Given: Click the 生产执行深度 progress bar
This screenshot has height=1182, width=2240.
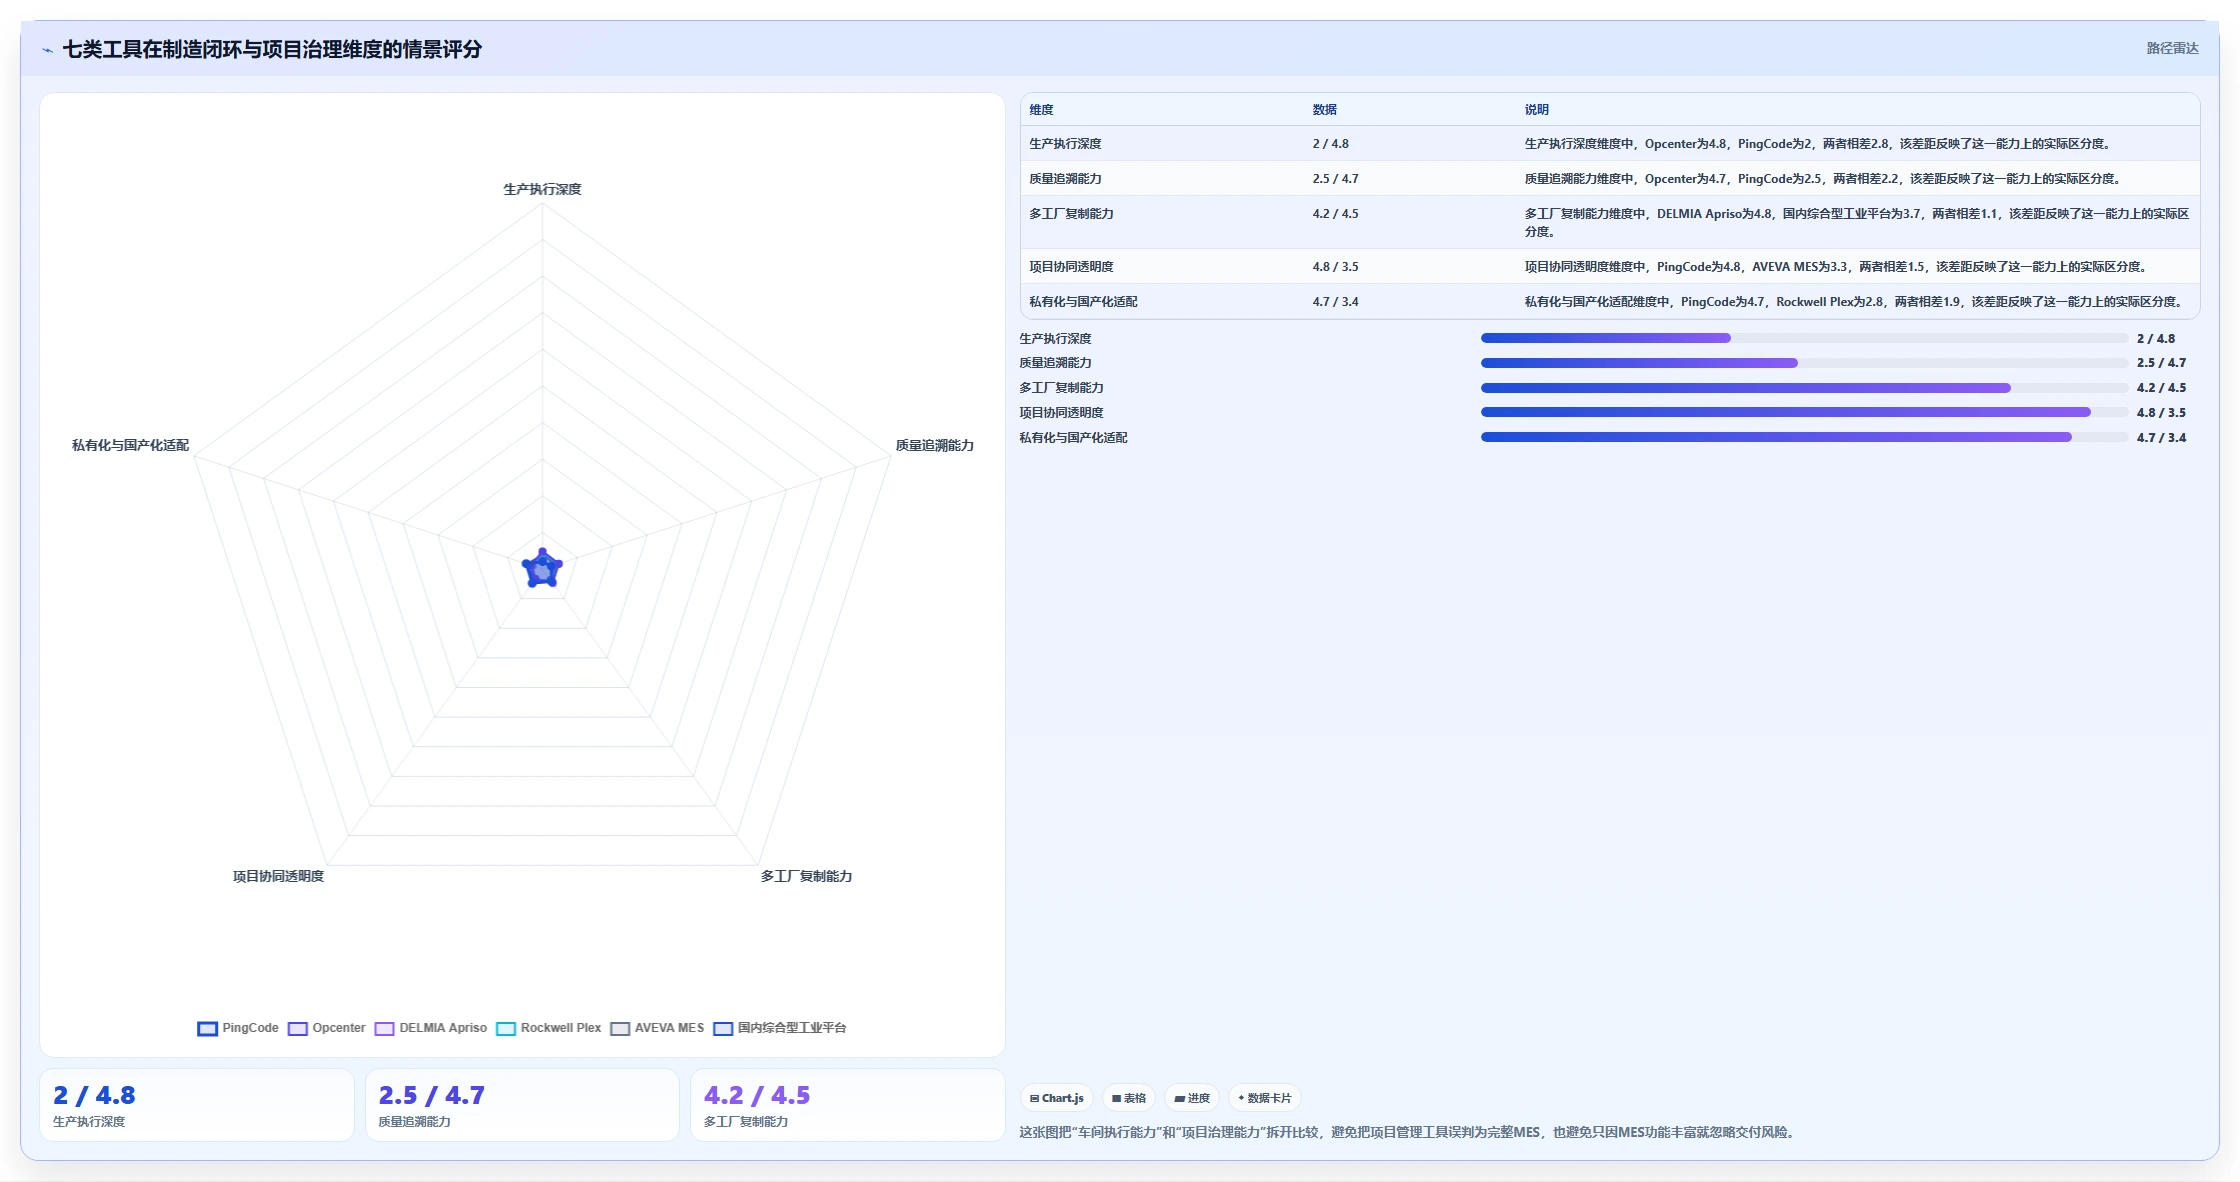Looking at the screenshot, I should pyautogui.click(x=1804, y=338).
